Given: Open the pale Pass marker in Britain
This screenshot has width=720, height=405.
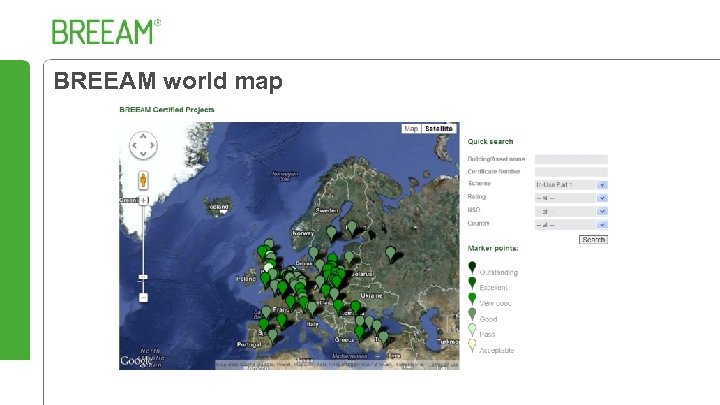Looking at the screenshot, I should (x=268, y=268).
